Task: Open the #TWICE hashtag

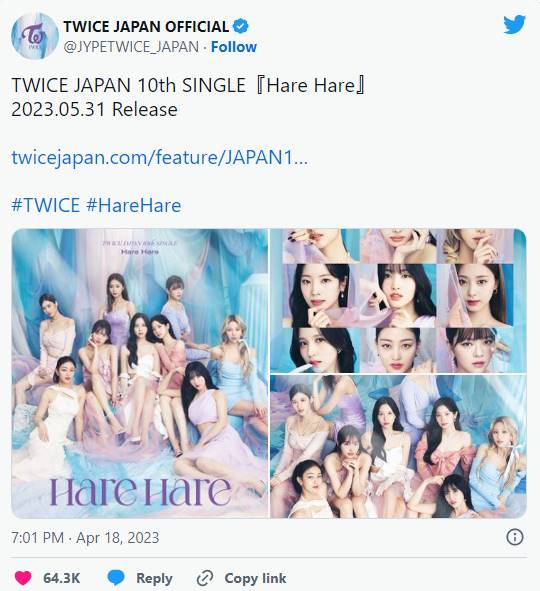Action: click(46, 205)
